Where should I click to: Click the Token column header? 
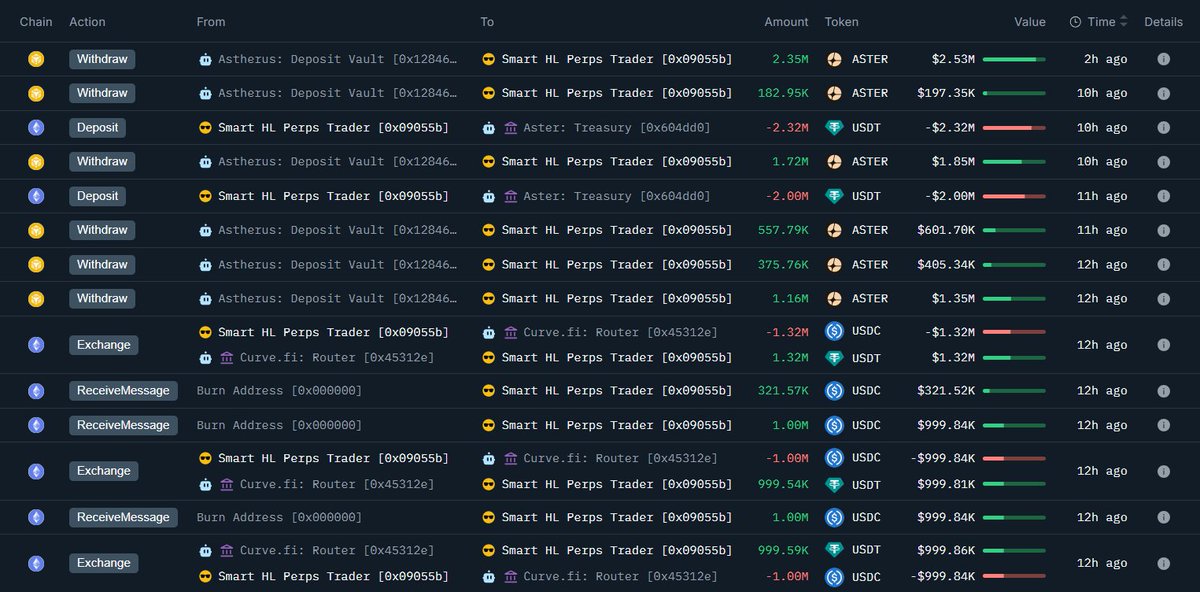841,21
